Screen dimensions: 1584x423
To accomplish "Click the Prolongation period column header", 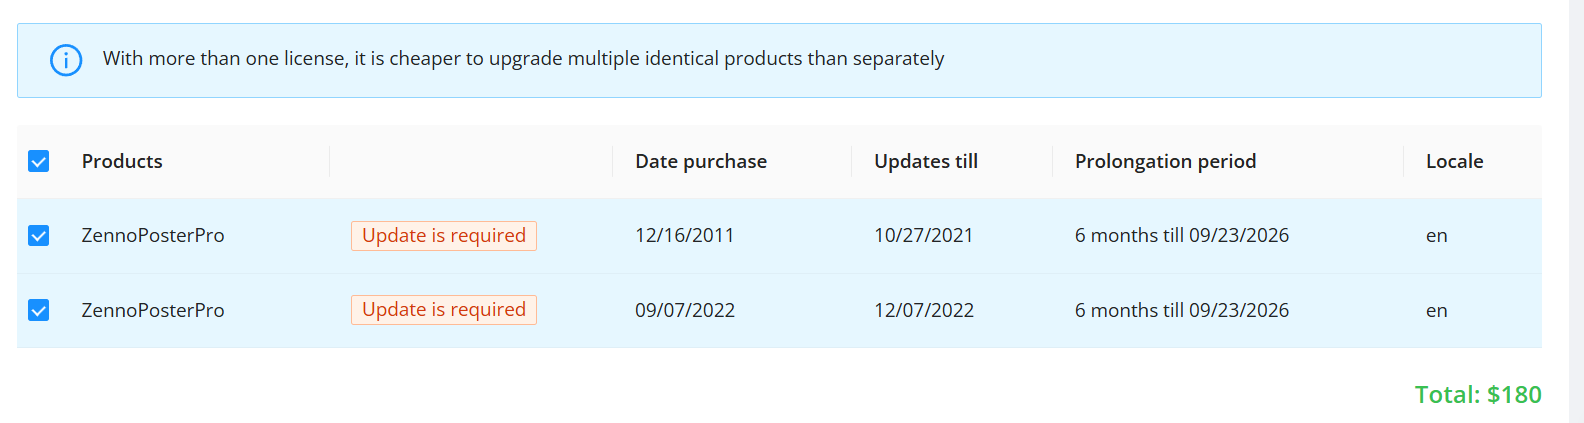I will pos(1165,161).
